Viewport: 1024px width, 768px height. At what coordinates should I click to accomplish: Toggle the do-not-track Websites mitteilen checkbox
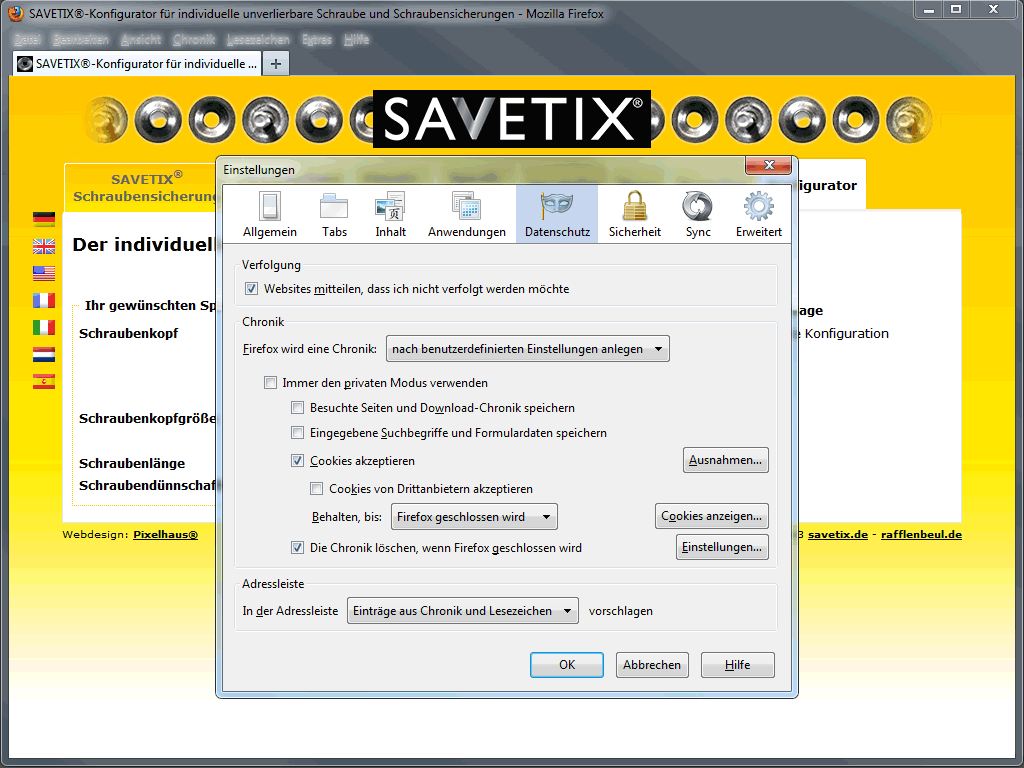pos(251,289)
